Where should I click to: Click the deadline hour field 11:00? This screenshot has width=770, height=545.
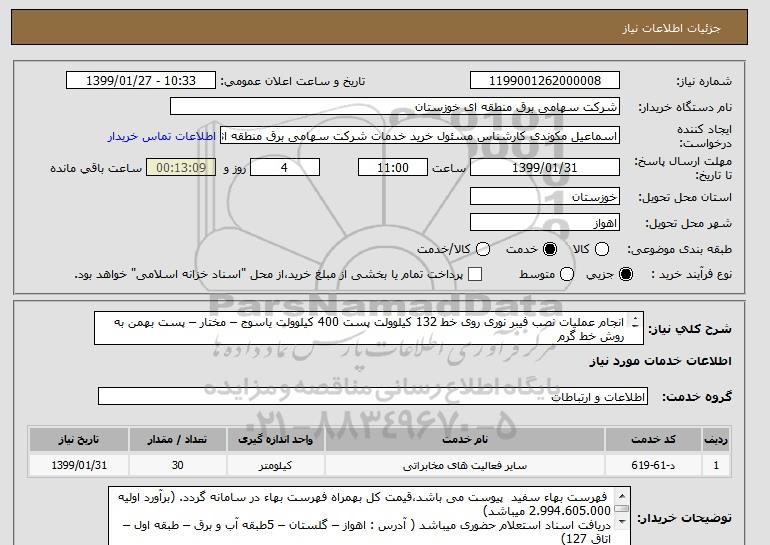(x=393, y=167)
